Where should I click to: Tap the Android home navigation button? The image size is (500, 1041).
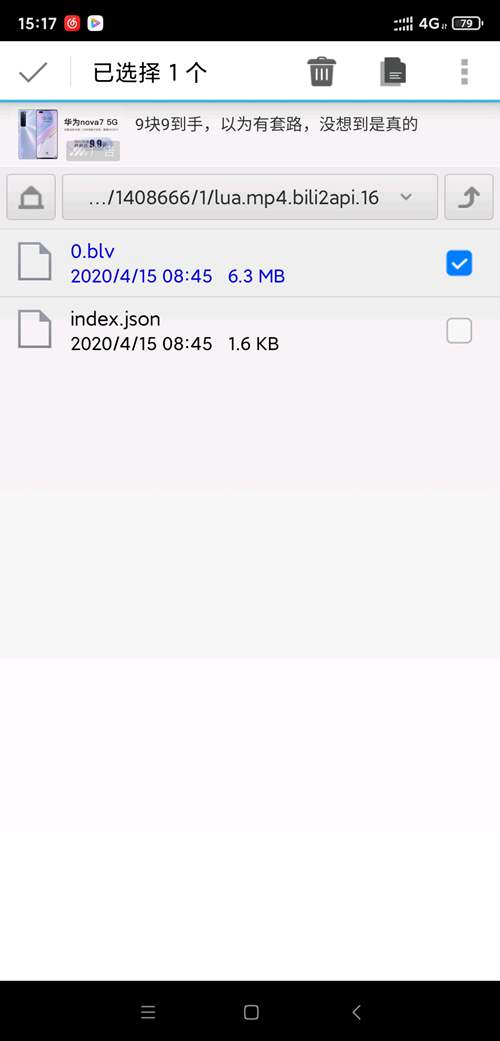[251, 1012]
